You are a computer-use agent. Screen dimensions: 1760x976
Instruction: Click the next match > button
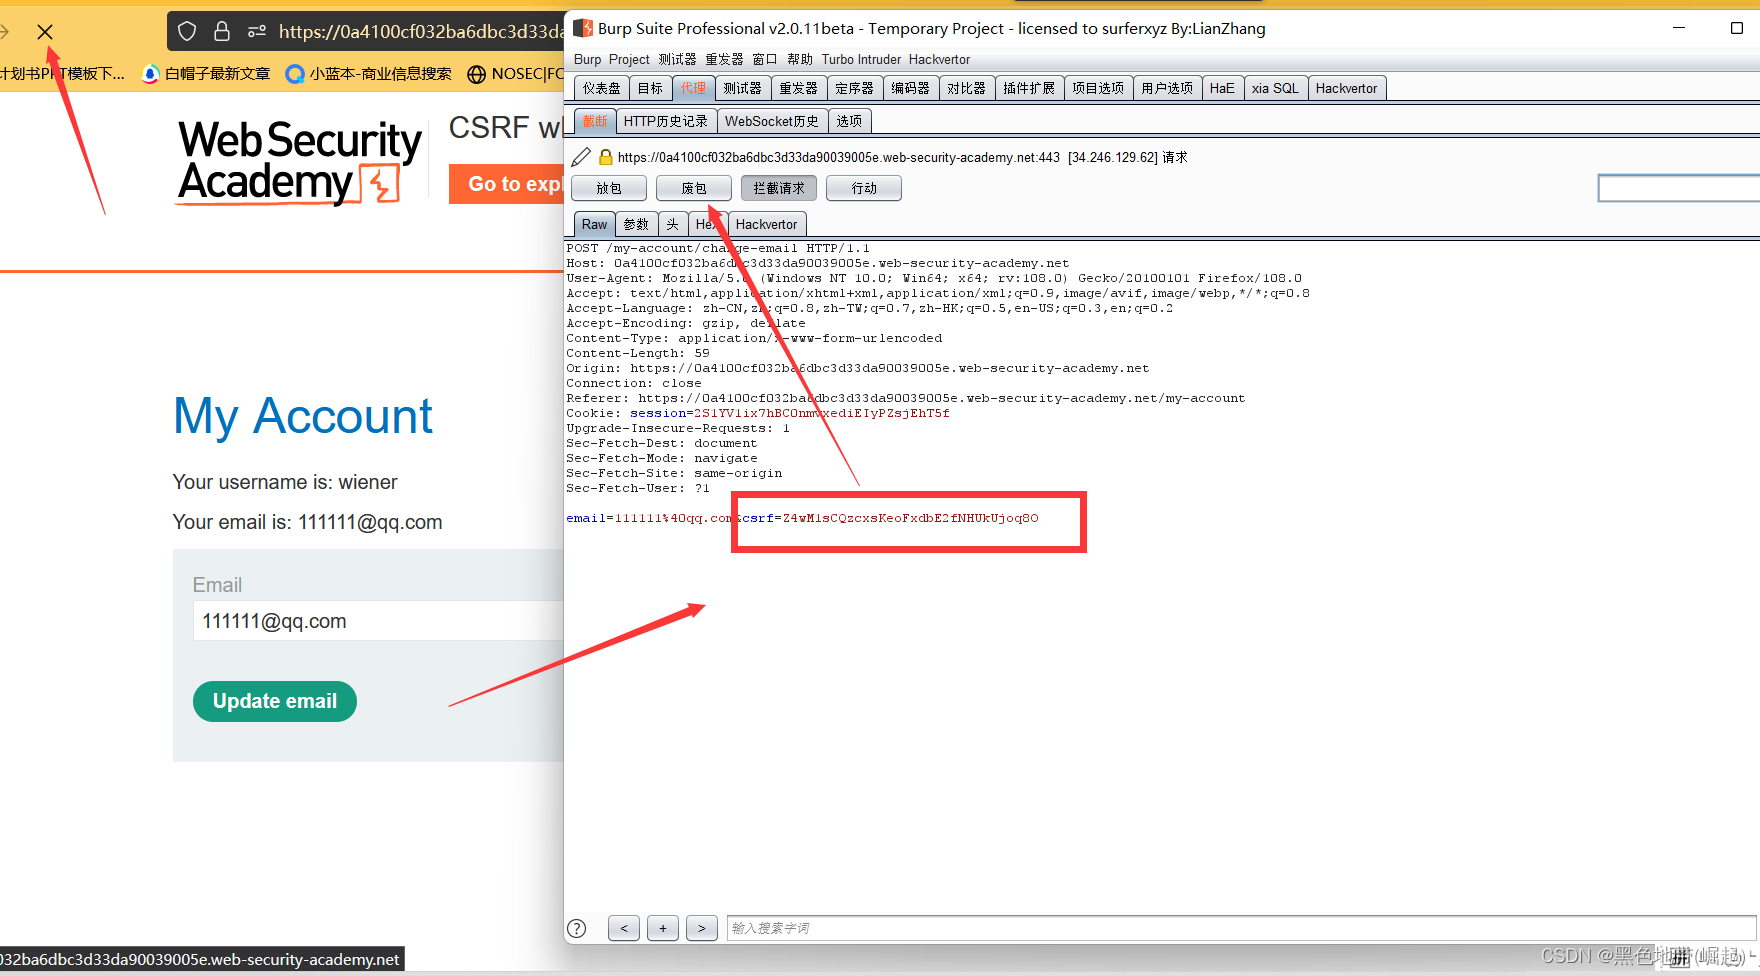point(702,928)
